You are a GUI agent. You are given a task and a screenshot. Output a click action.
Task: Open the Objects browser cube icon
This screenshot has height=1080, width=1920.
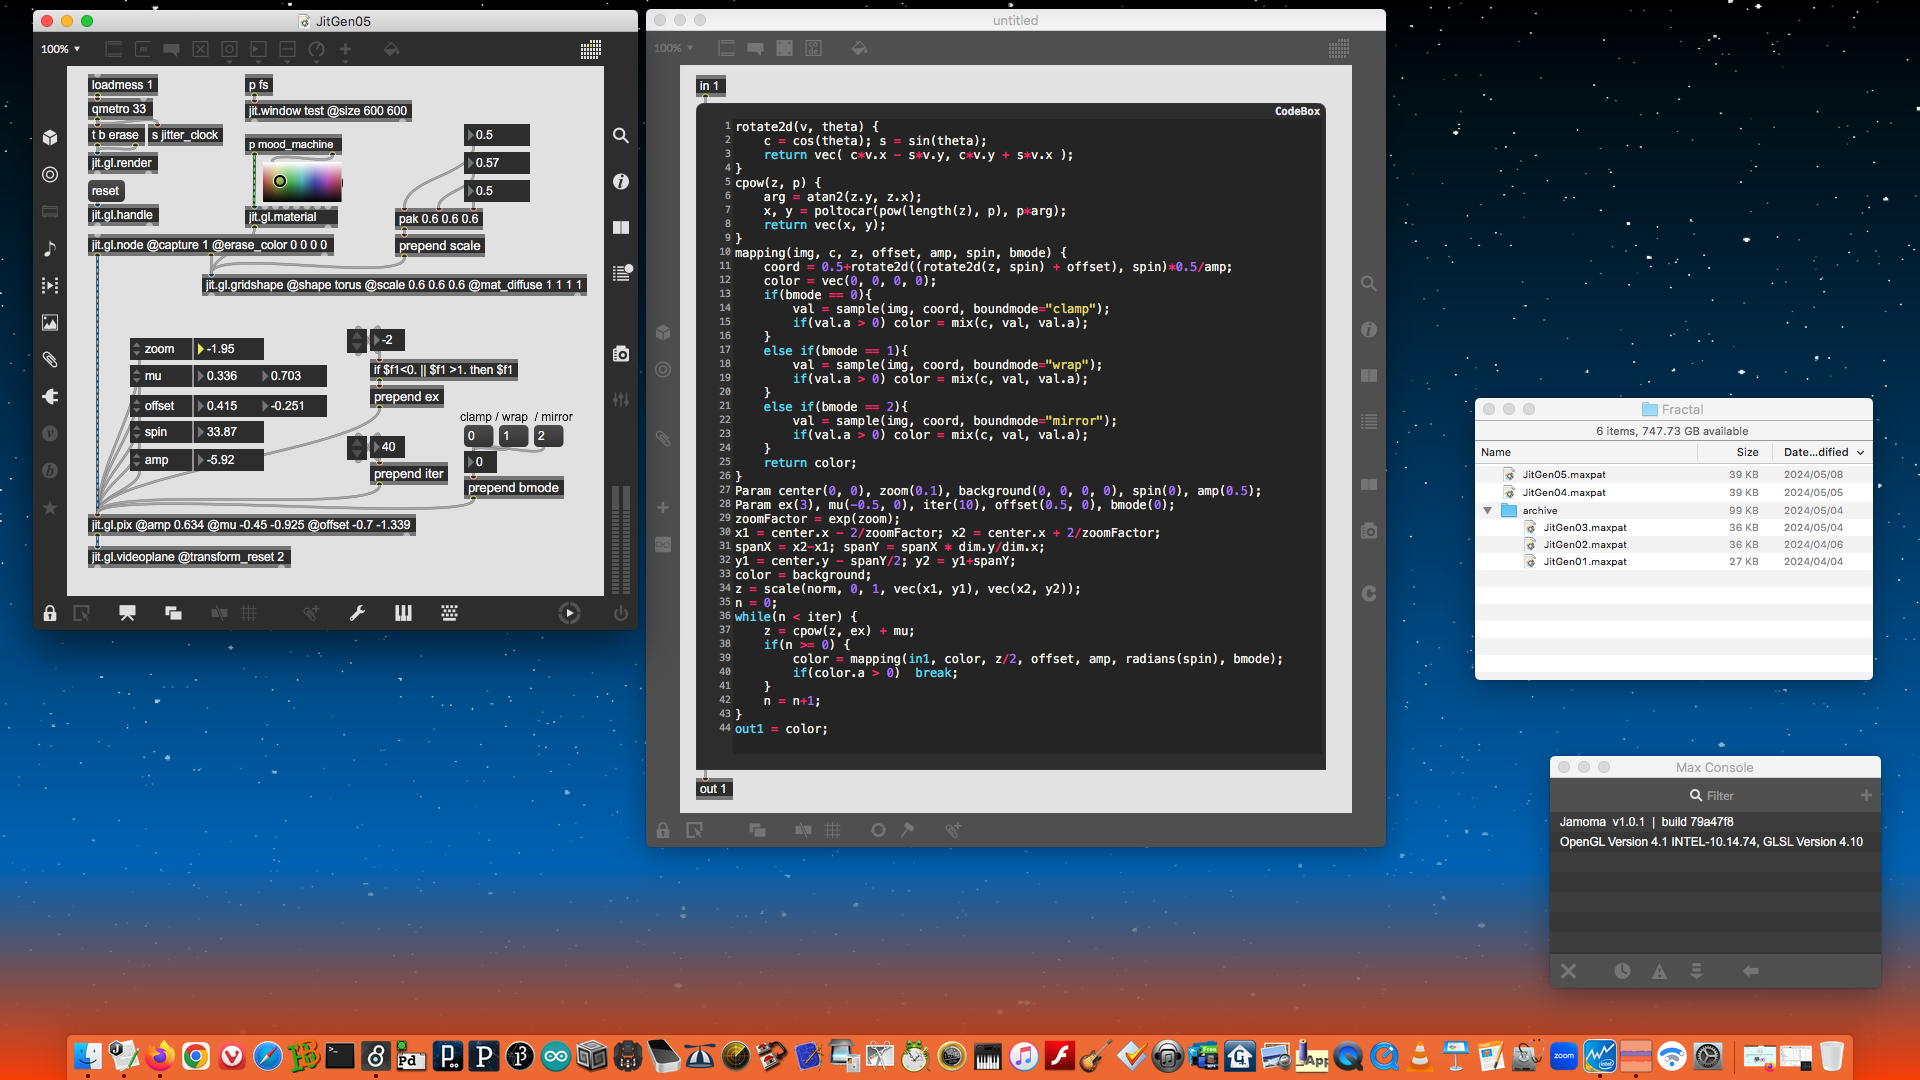tap(50, 138)
